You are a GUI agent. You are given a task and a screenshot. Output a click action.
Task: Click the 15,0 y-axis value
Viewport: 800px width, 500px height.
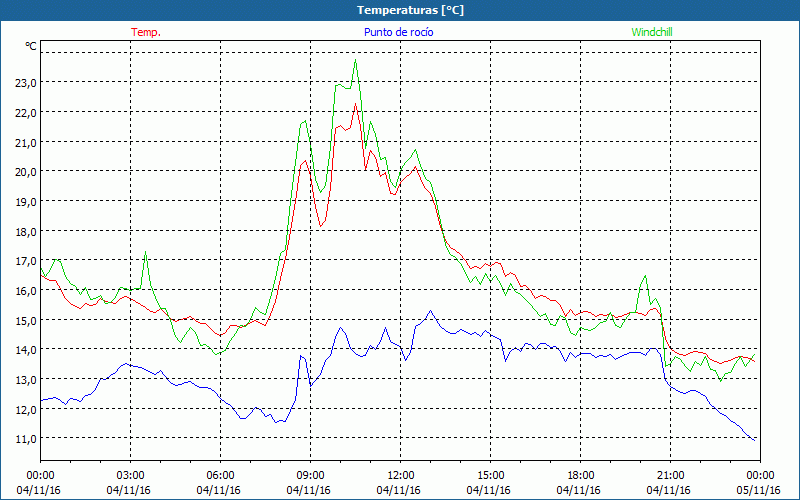tap(26, 321)
